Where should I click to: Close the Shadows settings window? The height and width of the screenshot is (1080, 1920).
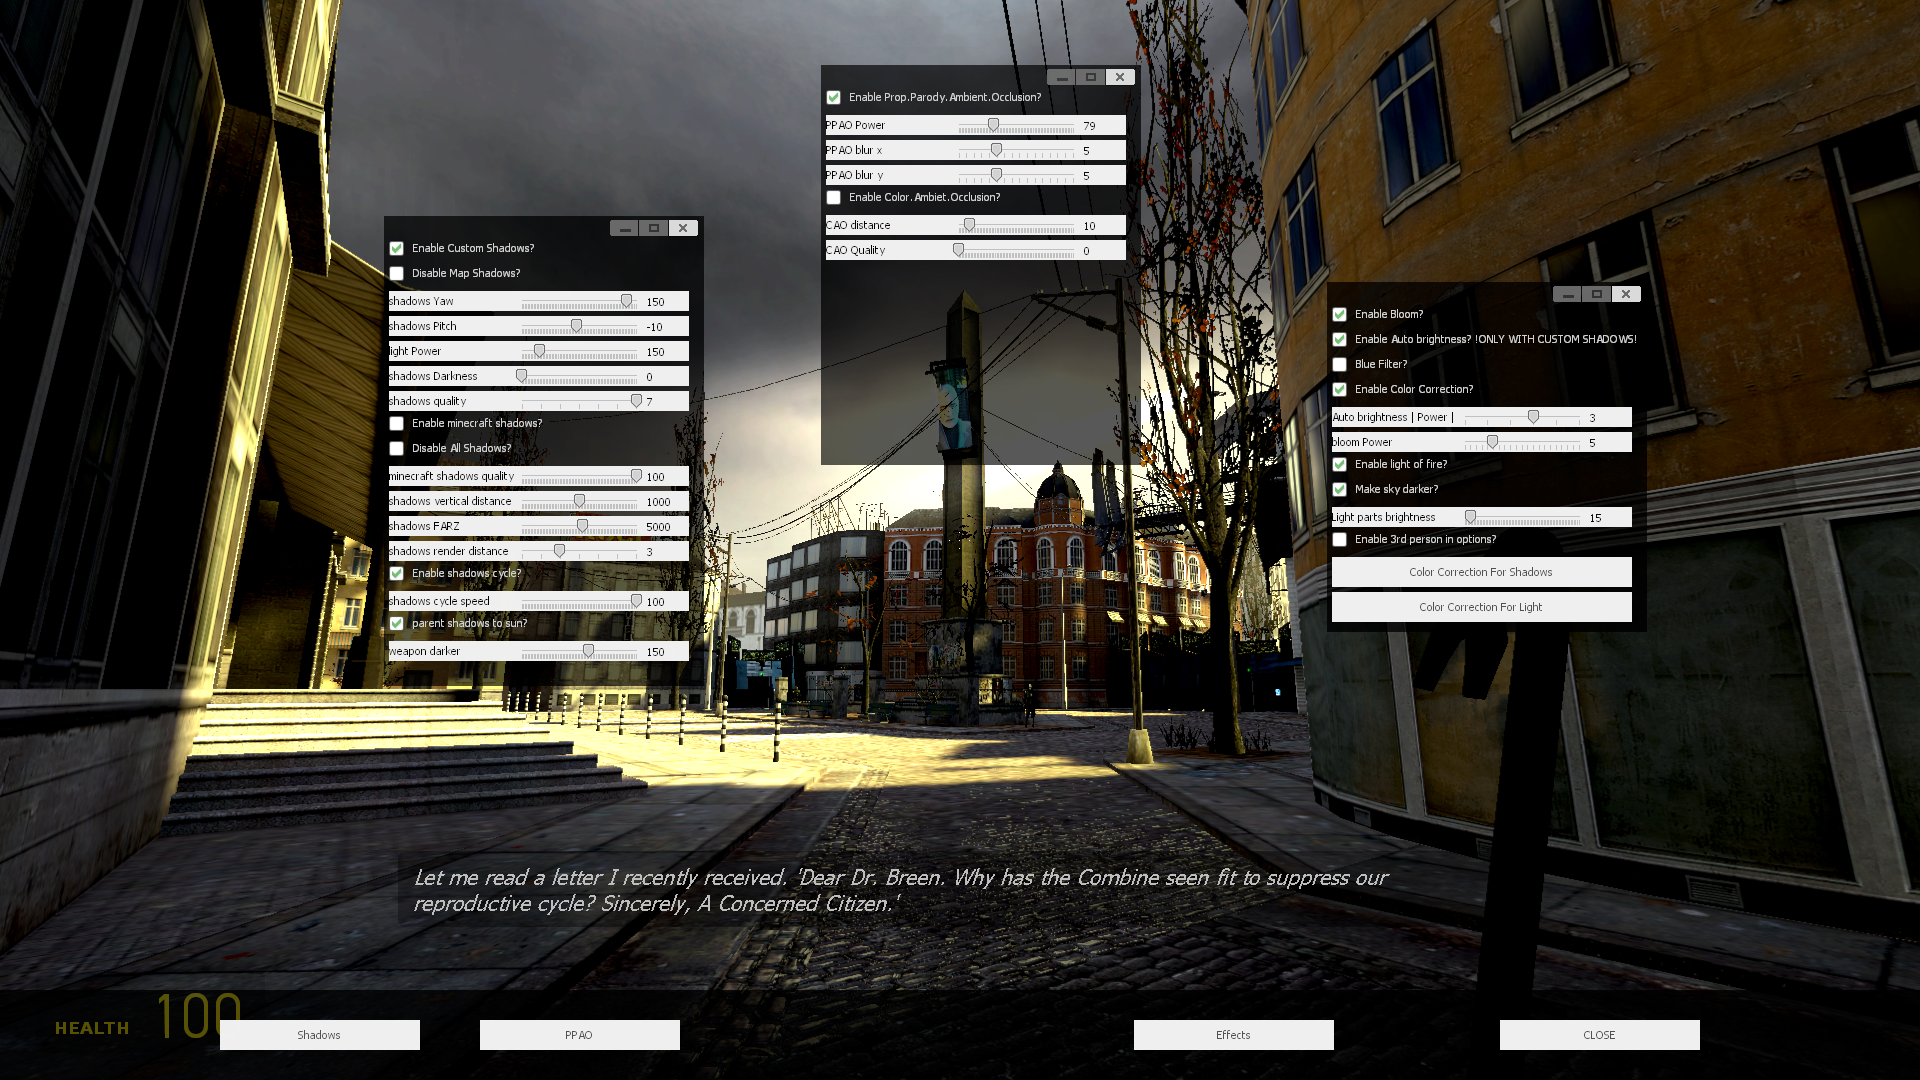[683, 228]
